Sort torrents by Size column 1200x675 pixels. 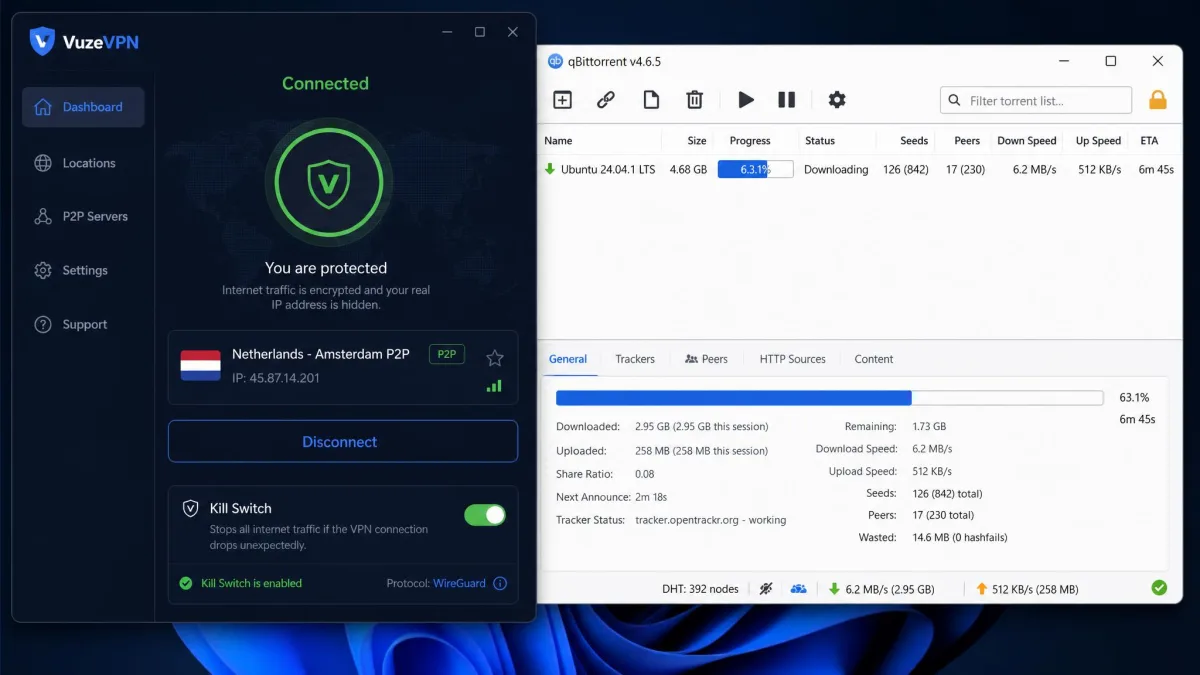click(x=697, y=141)
